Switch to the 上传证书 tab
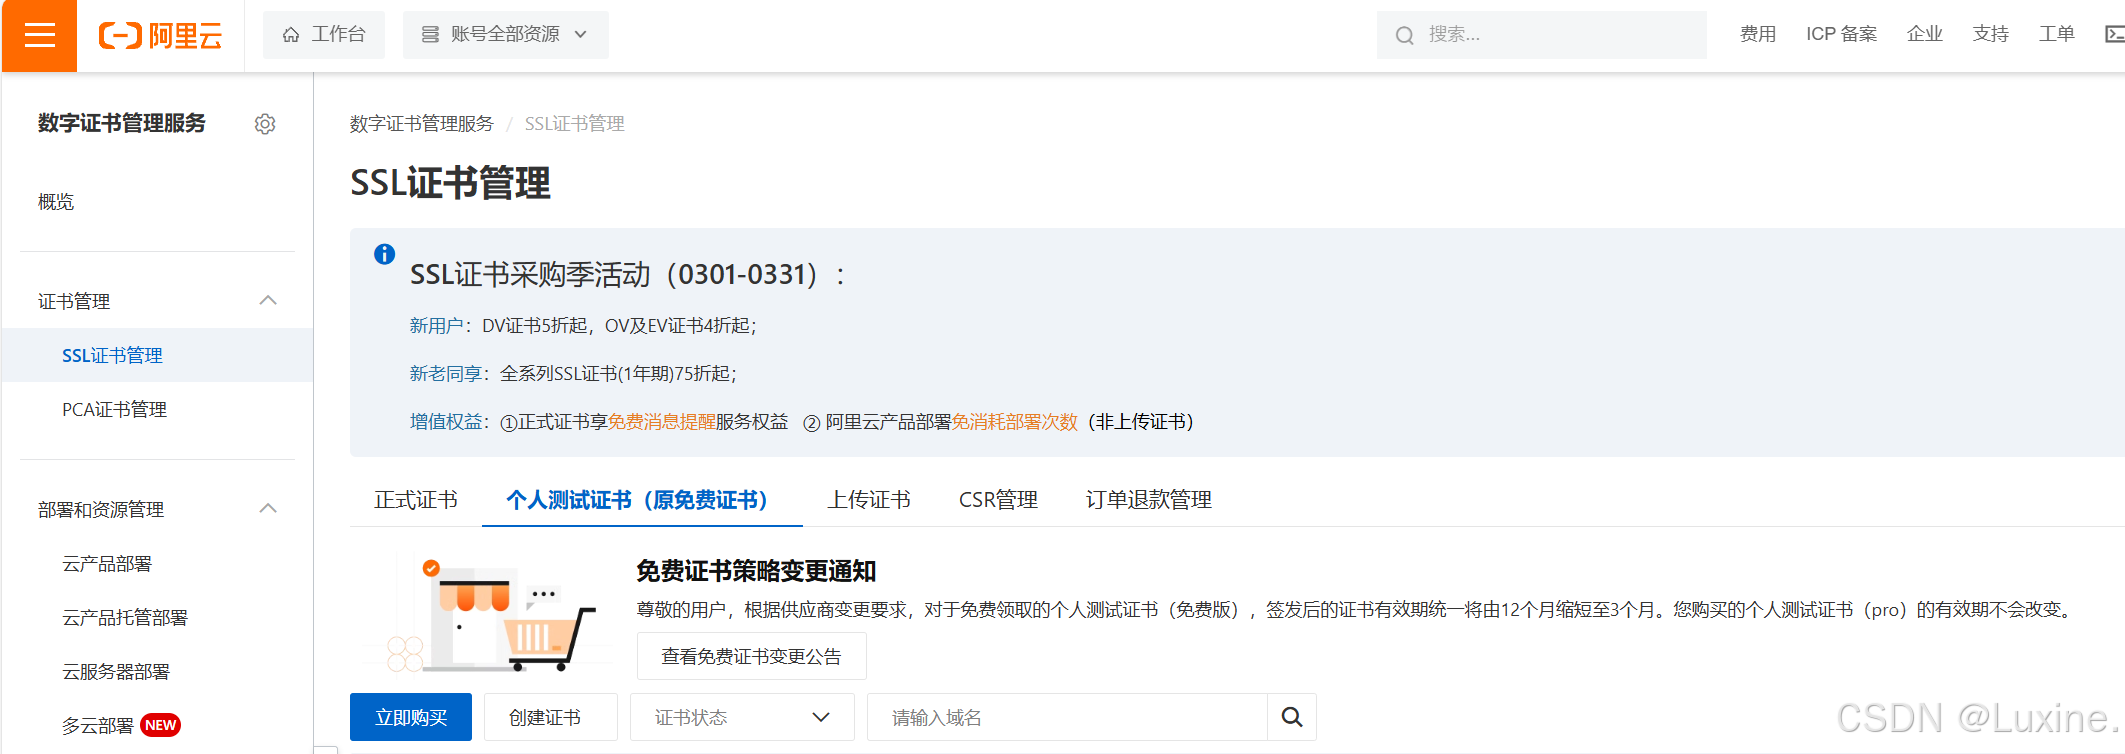This screenshot has height=754, width=2125. (x=869, y=500)
